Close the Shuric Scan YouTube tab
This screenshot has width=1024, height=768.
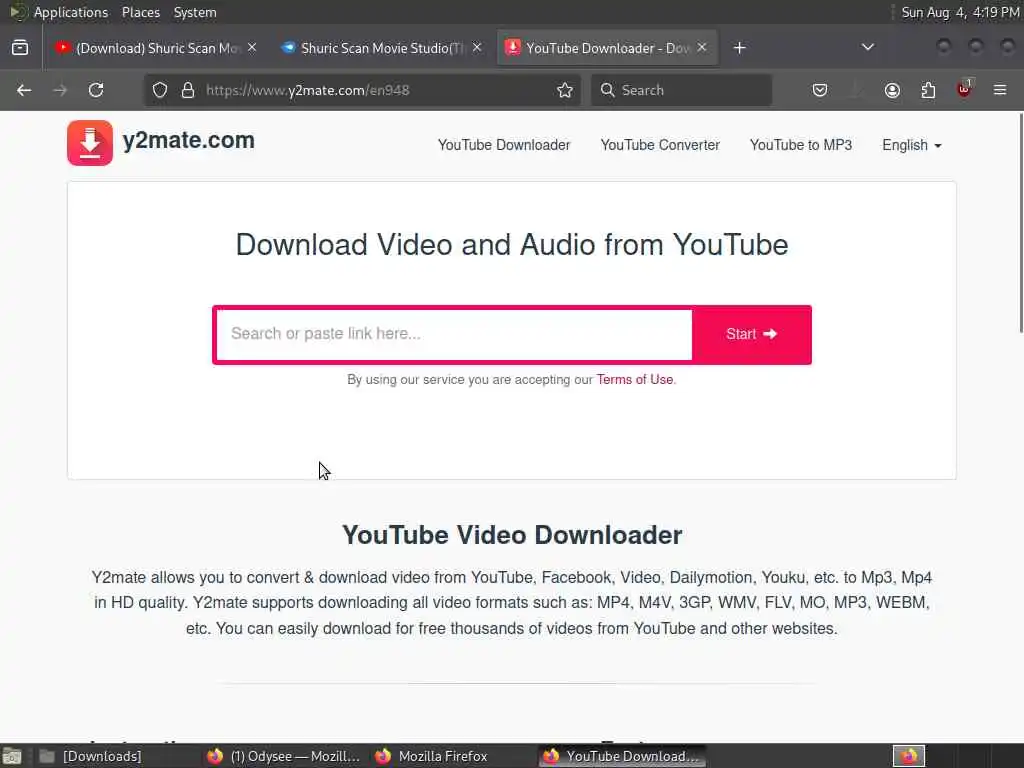click(252, 48)
